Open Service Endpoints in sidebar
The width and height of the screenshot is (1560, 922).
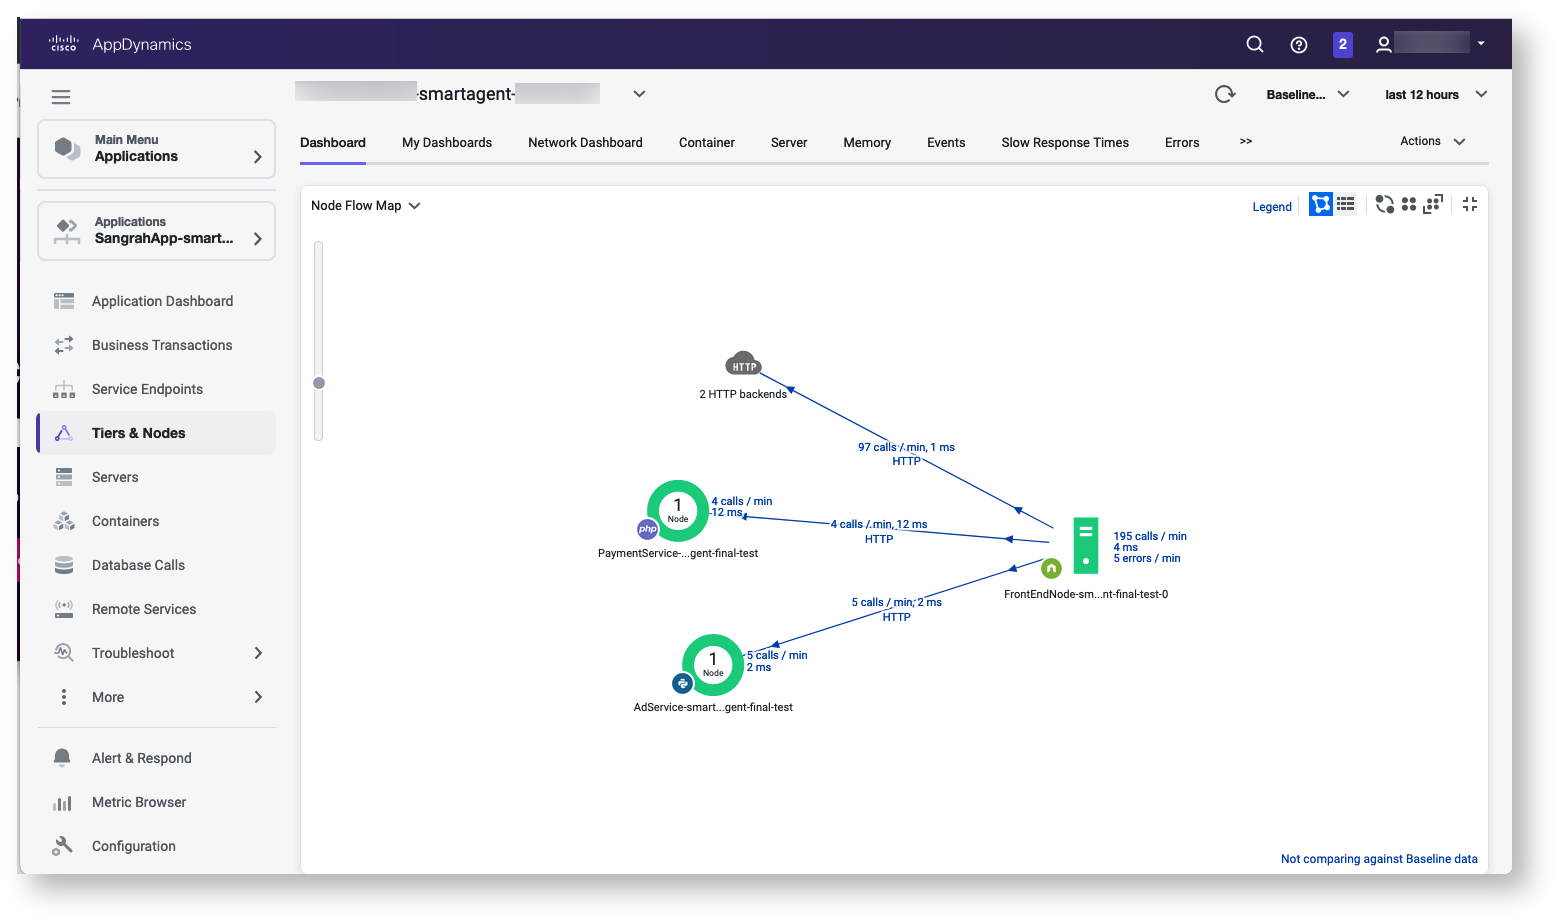(156, 389)
